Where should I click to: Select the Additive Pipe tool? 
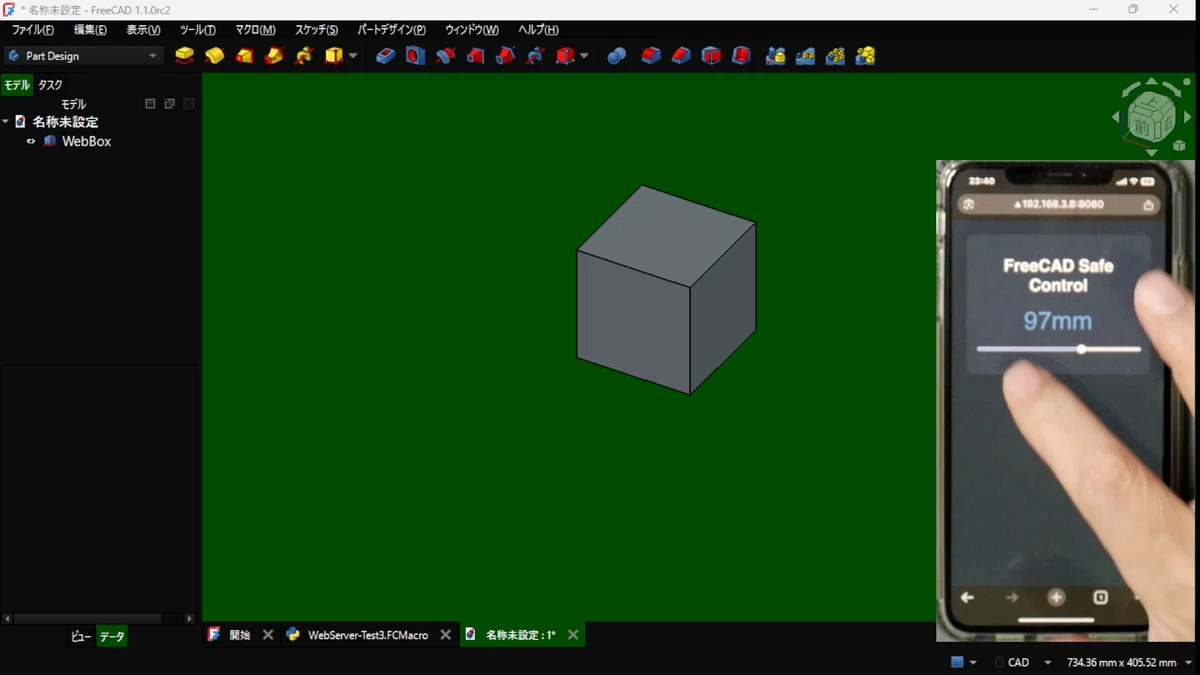[x=274, y=56]
